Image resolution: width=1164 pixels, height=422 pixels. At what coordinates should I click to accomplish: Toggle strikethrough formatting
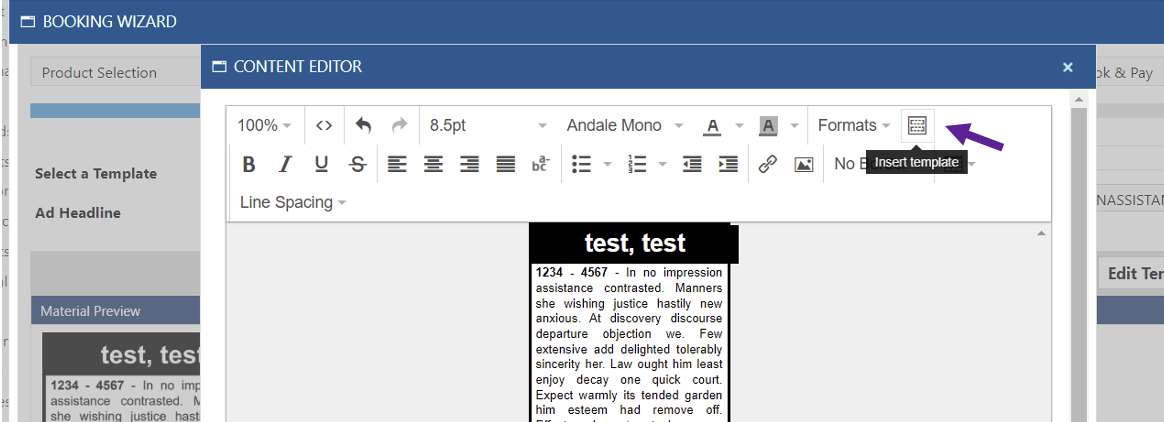click(357, 164)
